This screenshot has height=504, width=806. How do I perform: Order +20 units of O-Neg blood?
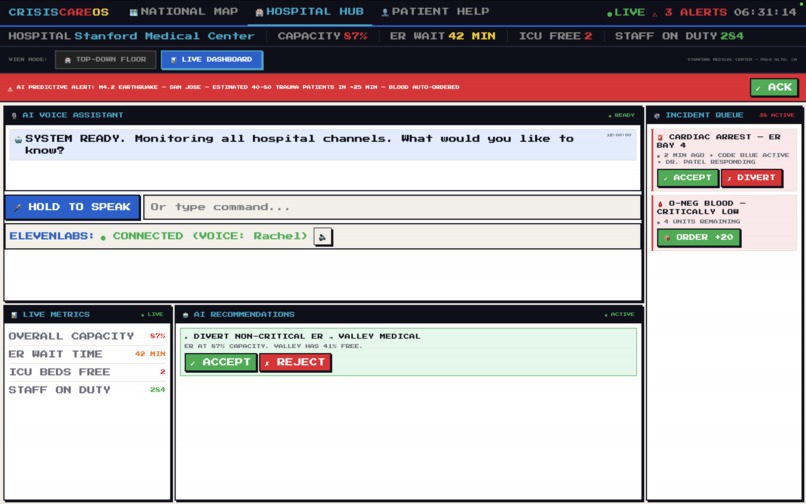click(x=699, y=238)
